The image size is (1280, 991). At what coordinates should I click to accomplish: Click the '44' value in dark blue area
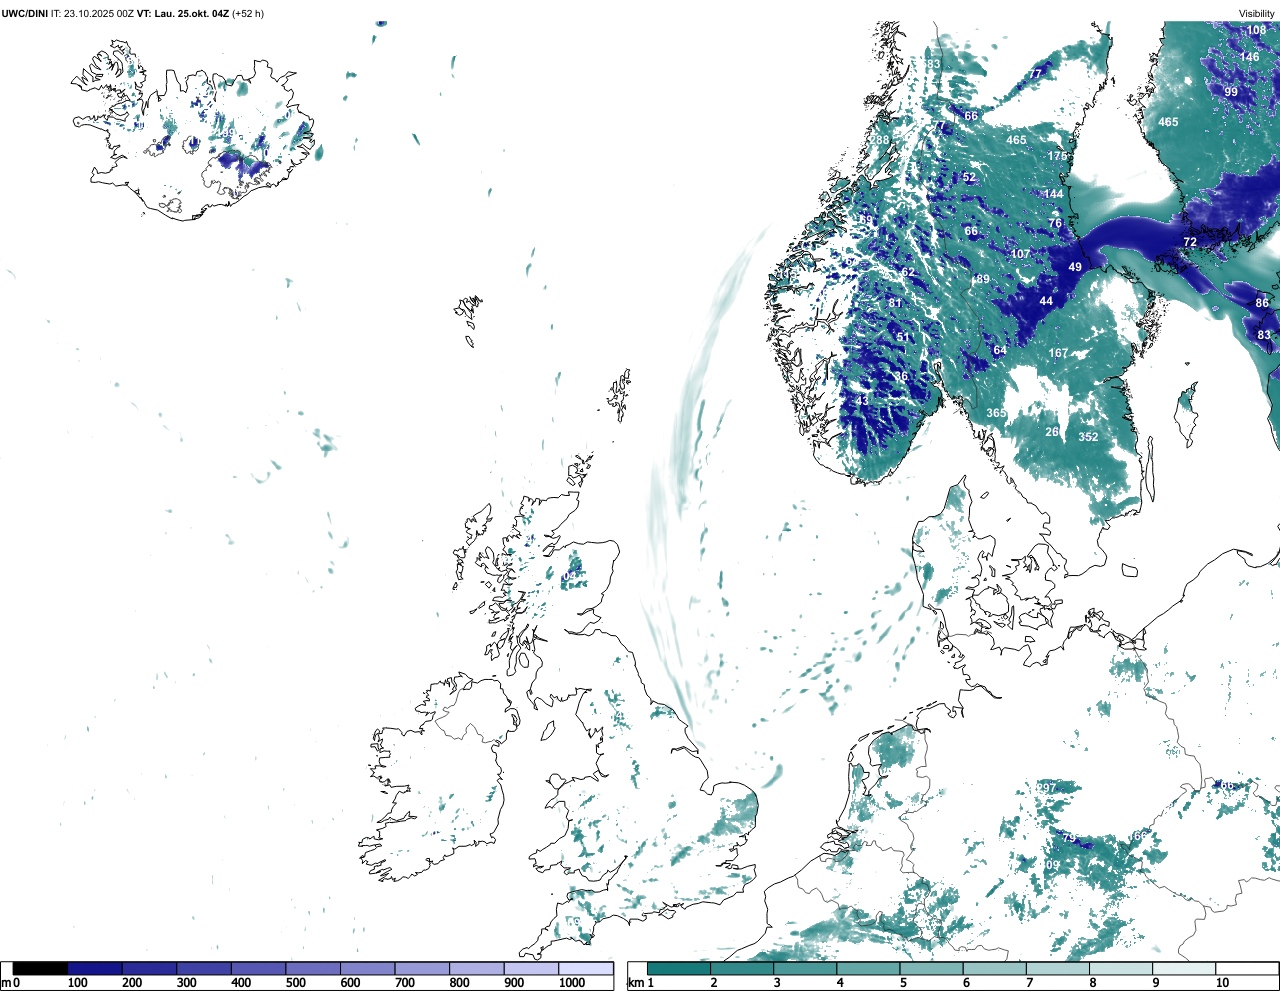[x=1046, y=302]
